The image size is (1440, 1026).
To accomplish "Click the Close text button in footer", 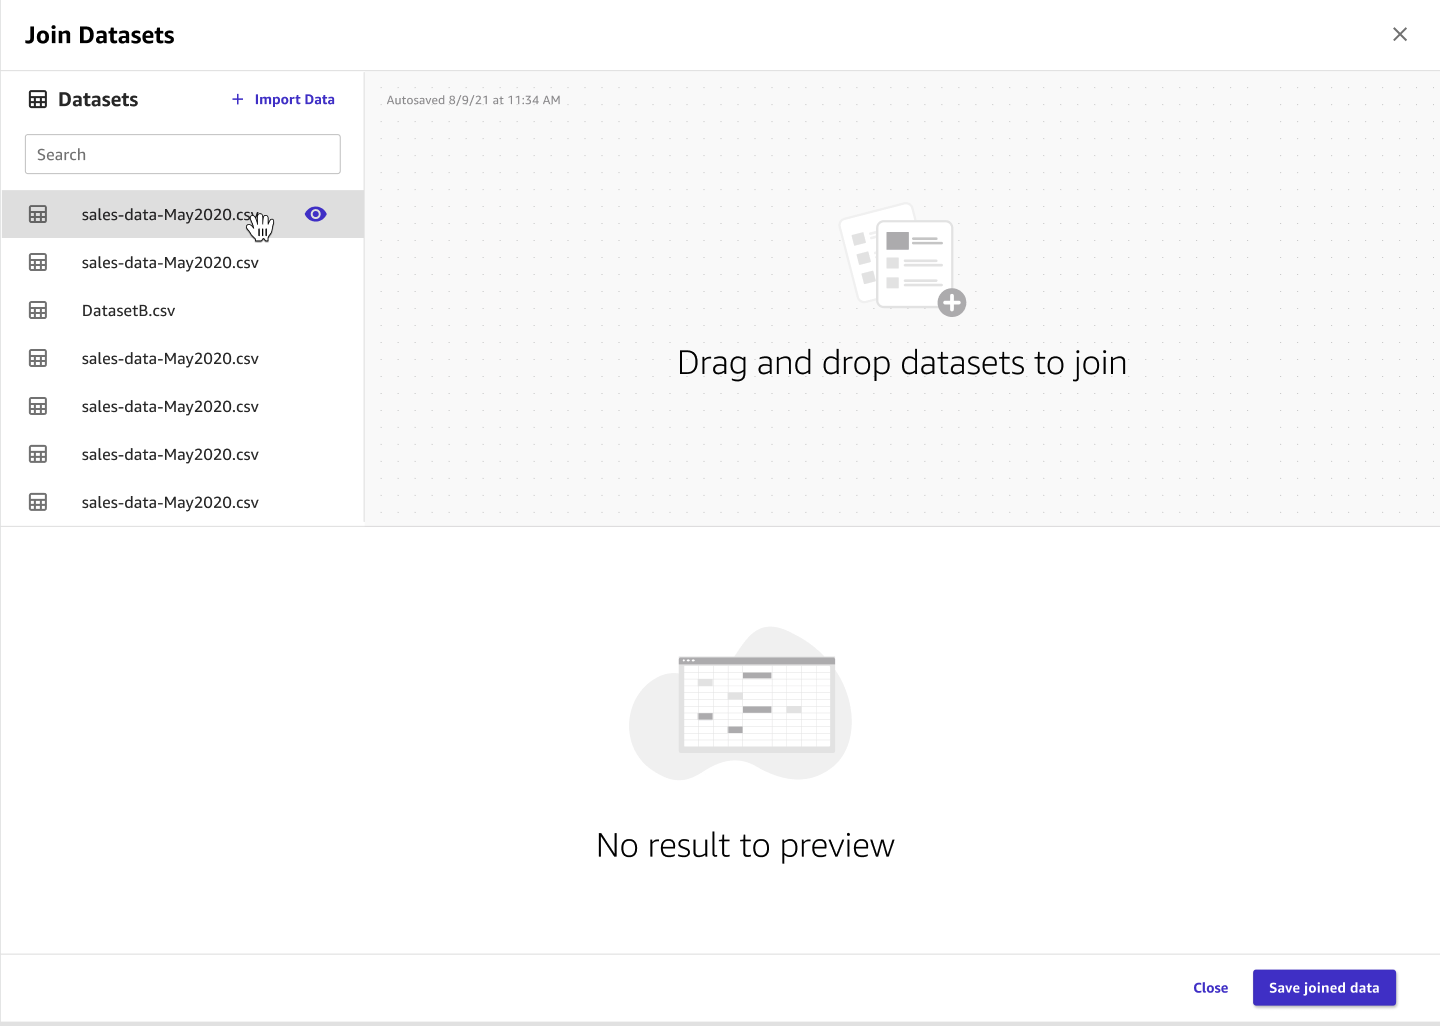I will click(x=1210, y=988).
